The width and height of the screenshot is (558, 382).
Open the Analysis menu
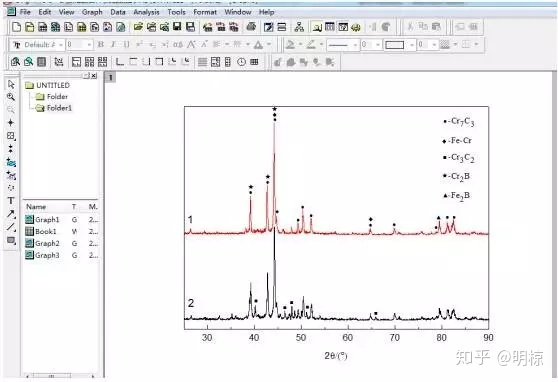point(146,12)
